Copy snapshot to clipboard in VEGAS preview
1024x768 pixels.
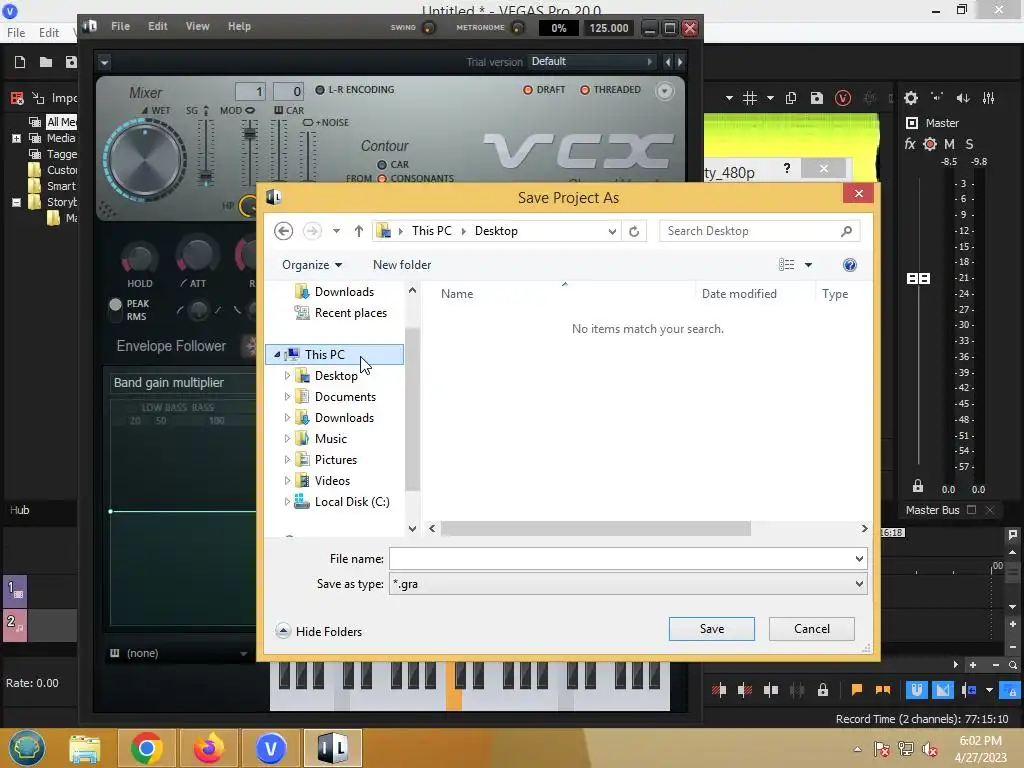pyautogui.click(x=791, y=99)
